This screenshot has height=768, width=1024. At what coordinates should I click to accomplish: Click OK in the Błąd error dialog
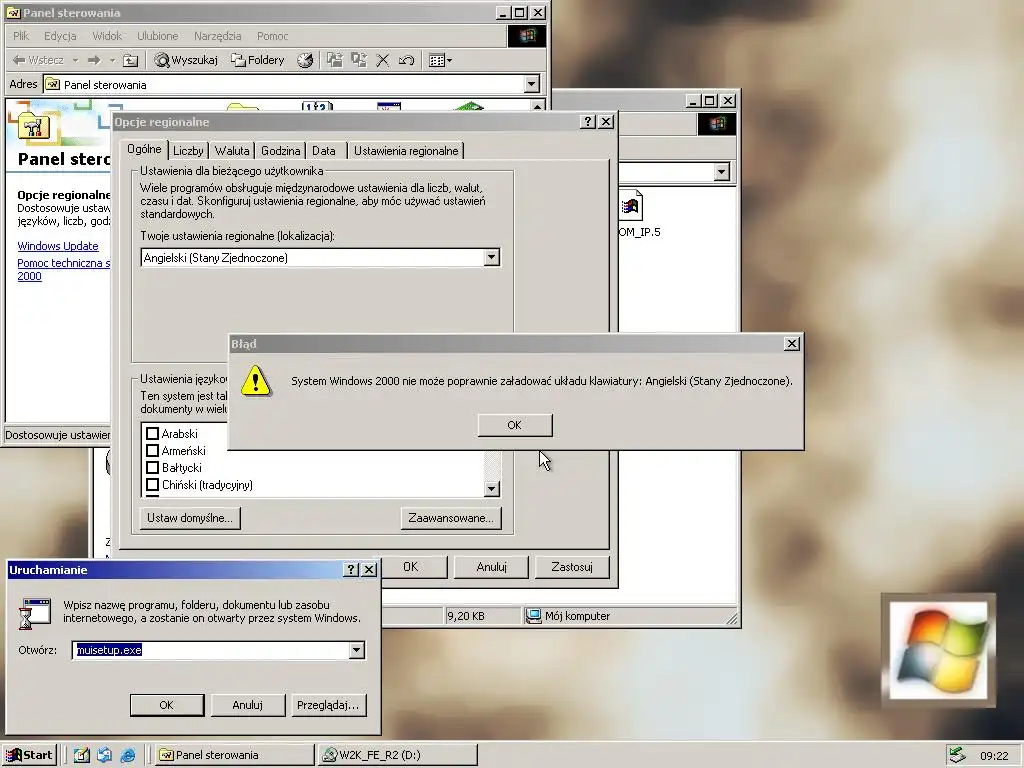[x=515, y=425]
